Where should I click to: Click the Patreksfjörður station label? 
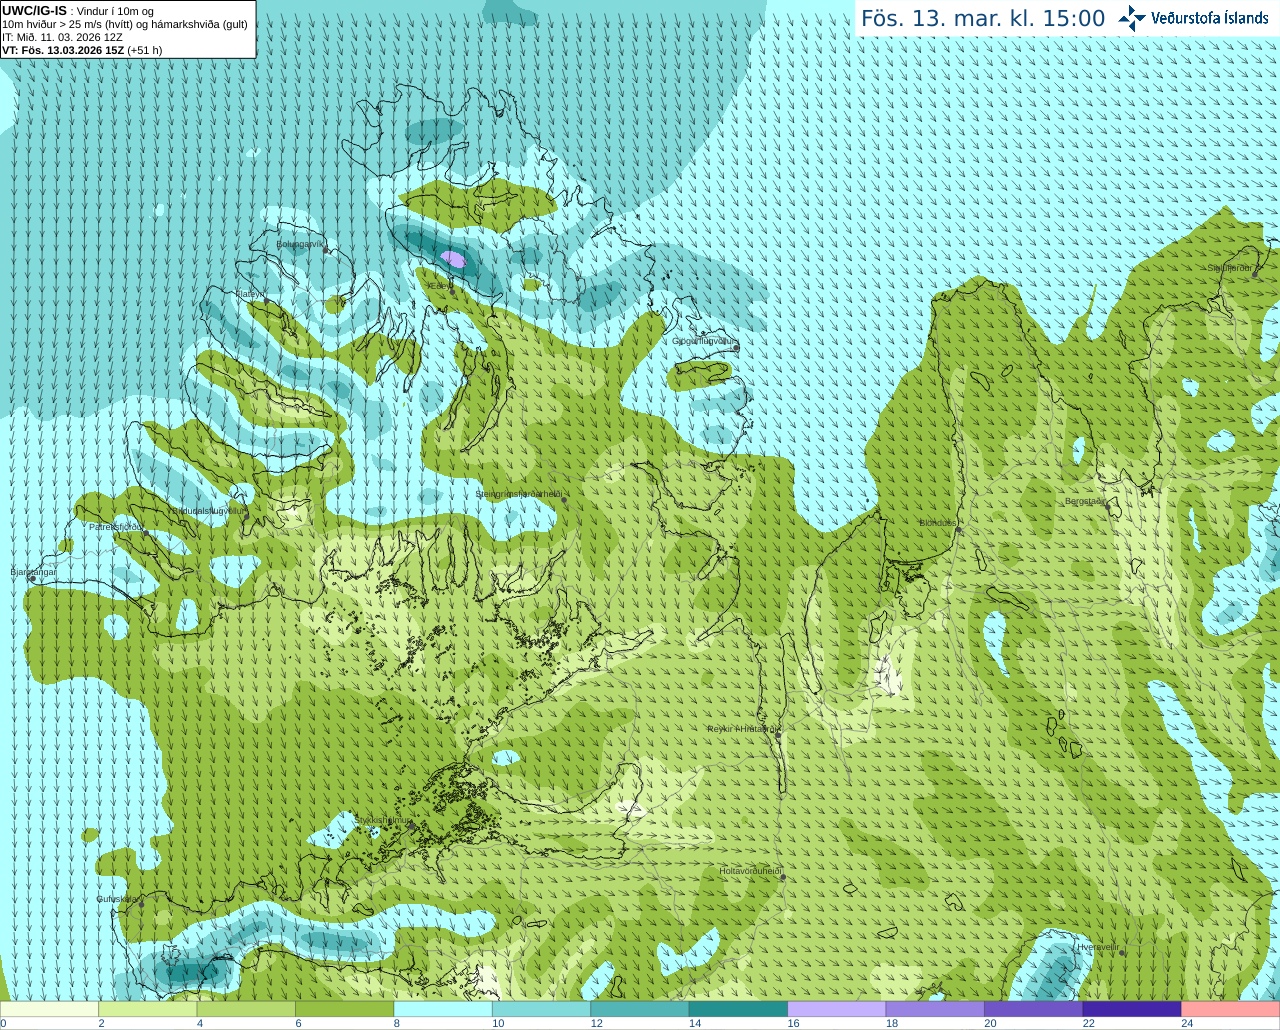coord(116,526)
